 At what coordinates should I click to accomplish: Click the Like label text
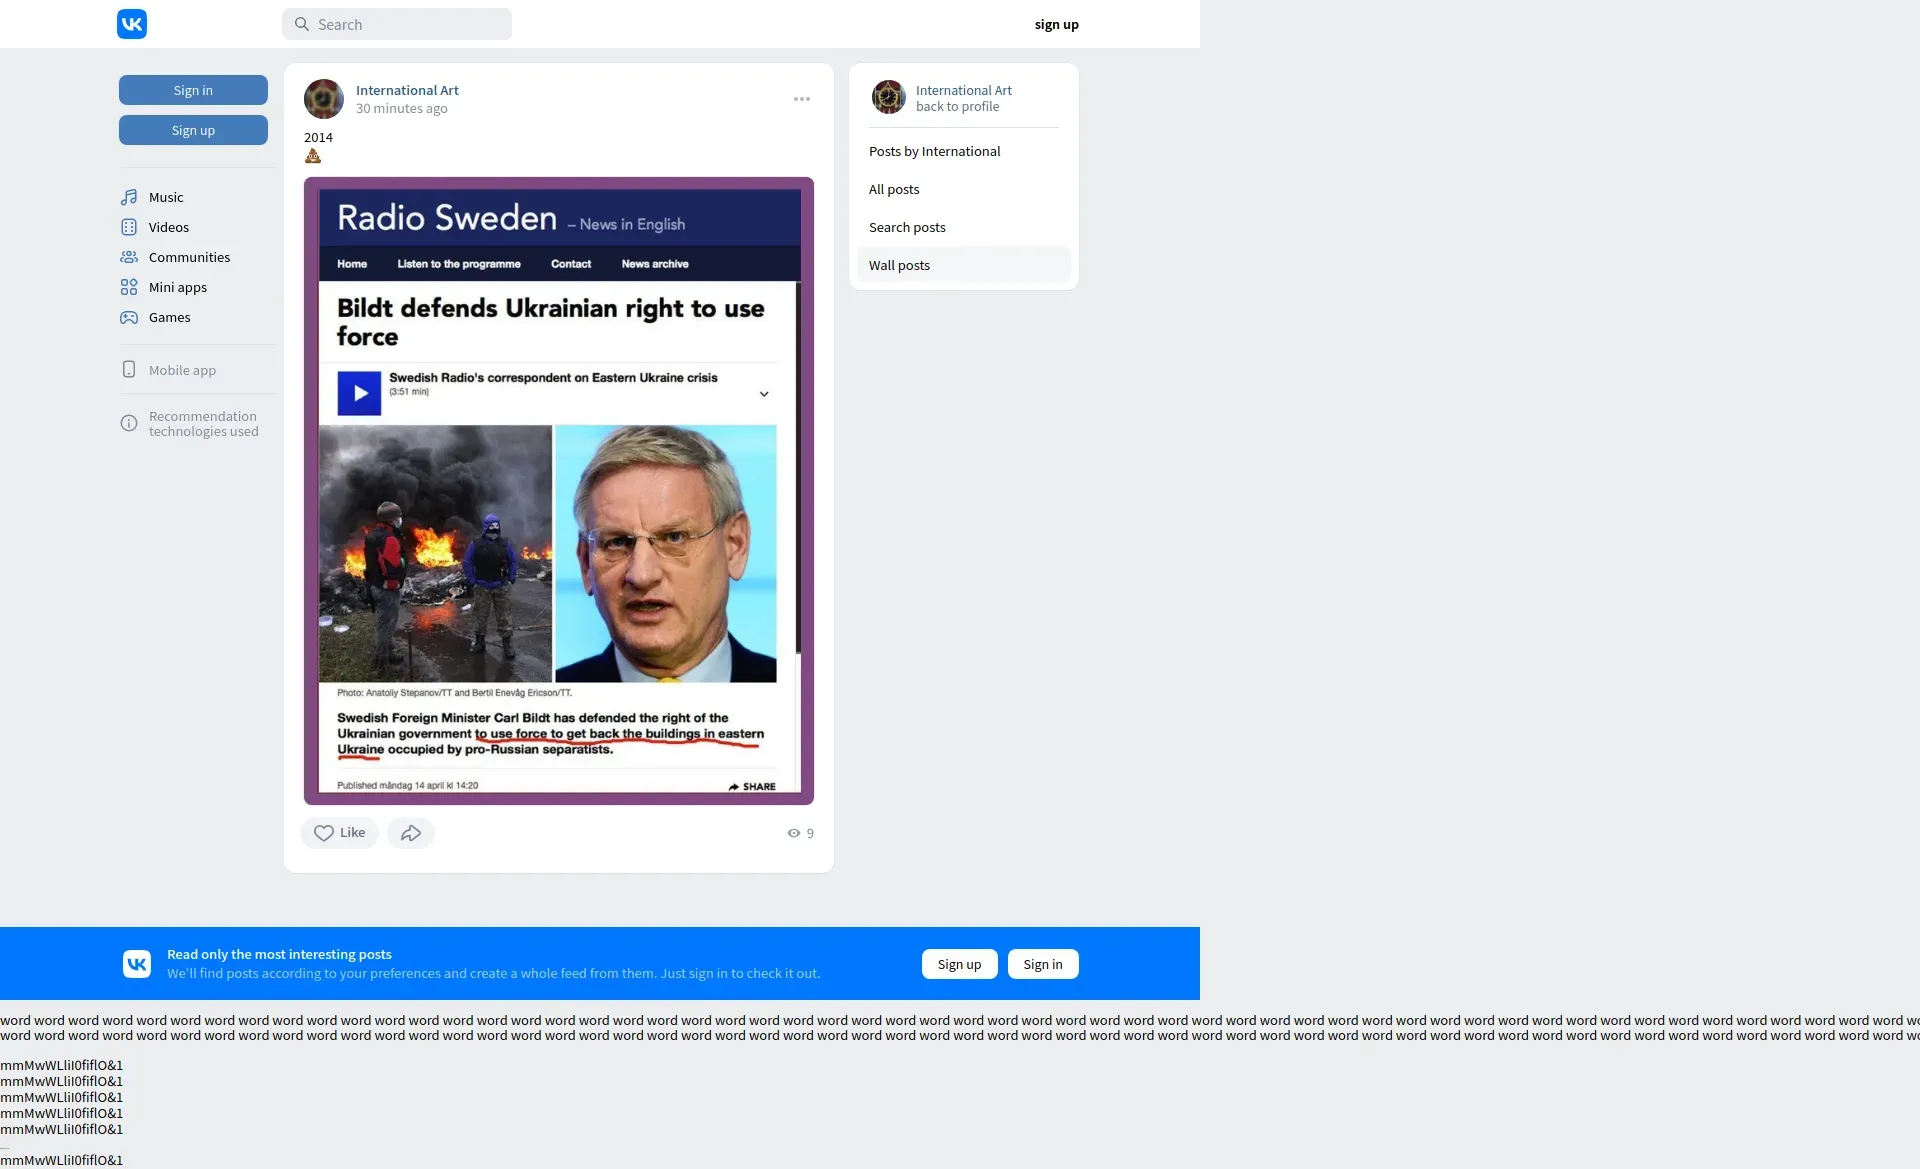352,832
